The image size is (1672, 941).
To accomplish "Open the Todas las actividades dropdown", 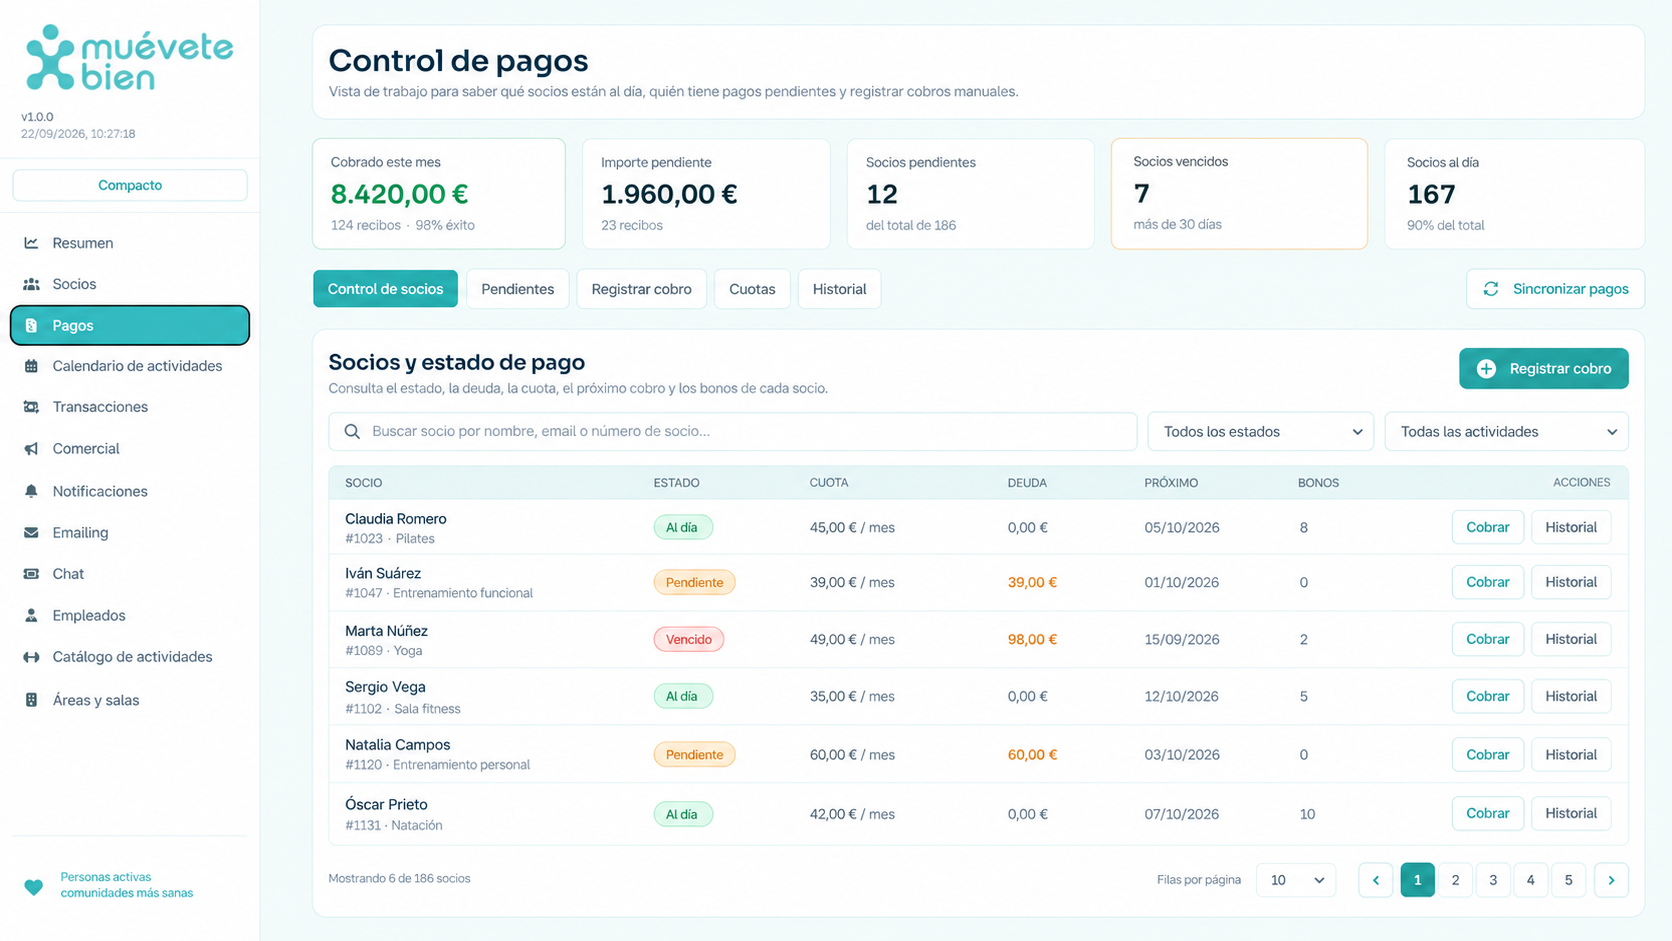I will click(1506, 432).
